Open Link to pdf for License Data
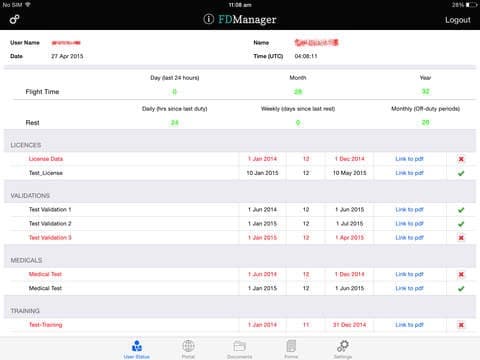This screenshot has height=360, width=480. pyautogui.click(x=409, y=159)
